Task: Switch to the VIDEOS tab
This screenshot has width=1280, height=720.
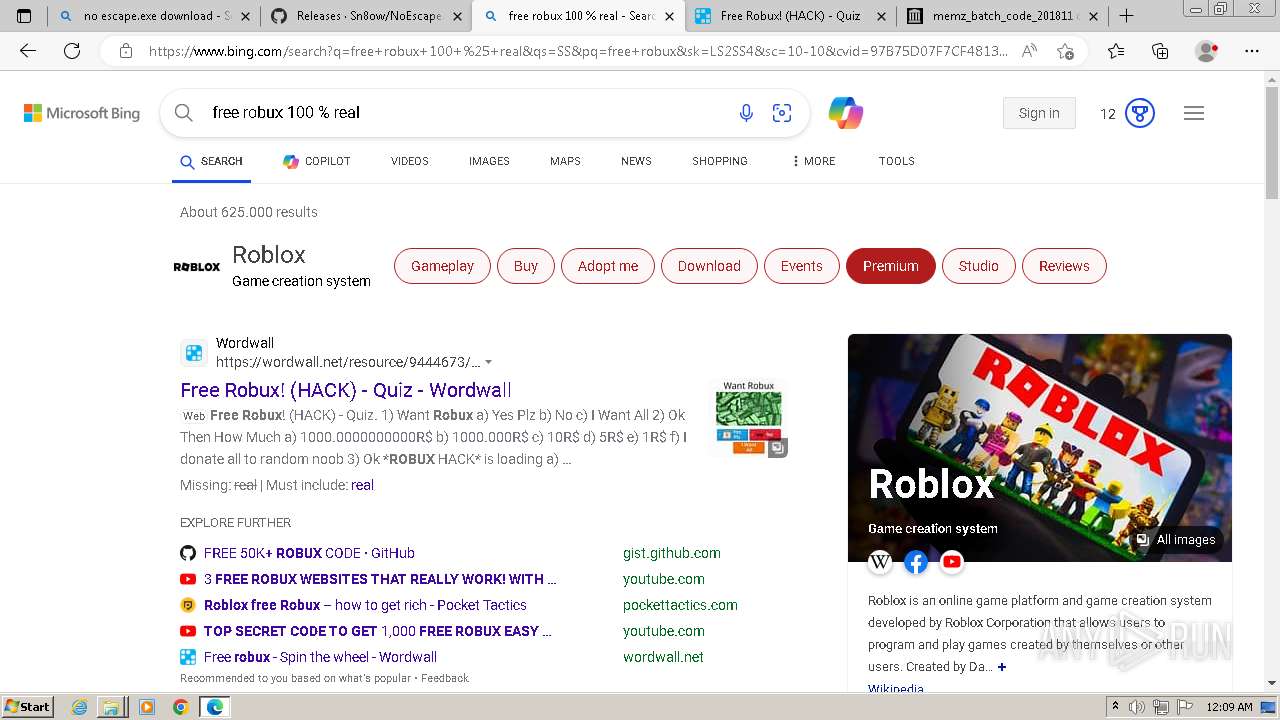Action: (x=410, y=161)
